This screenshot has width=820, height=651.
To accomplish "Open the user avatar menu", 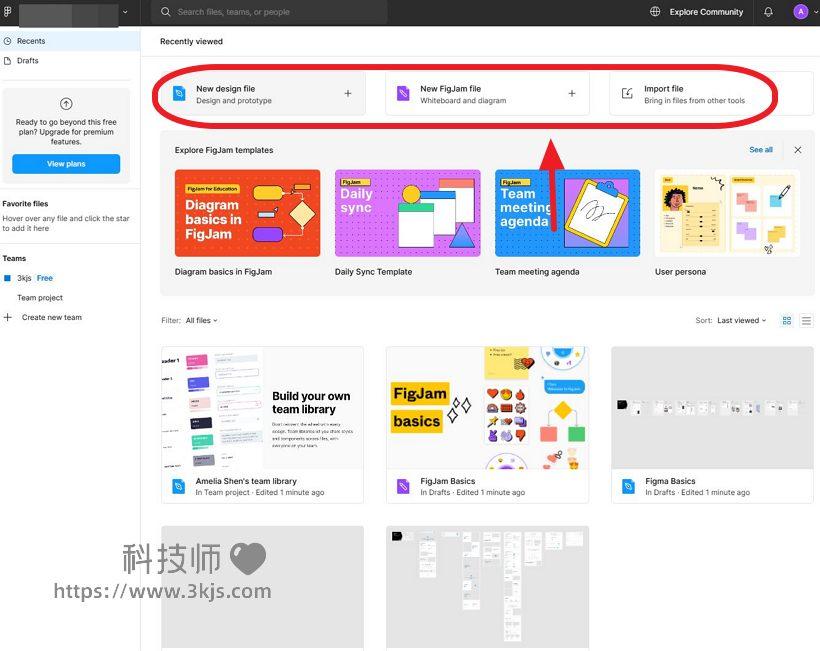I will (801, 12).
